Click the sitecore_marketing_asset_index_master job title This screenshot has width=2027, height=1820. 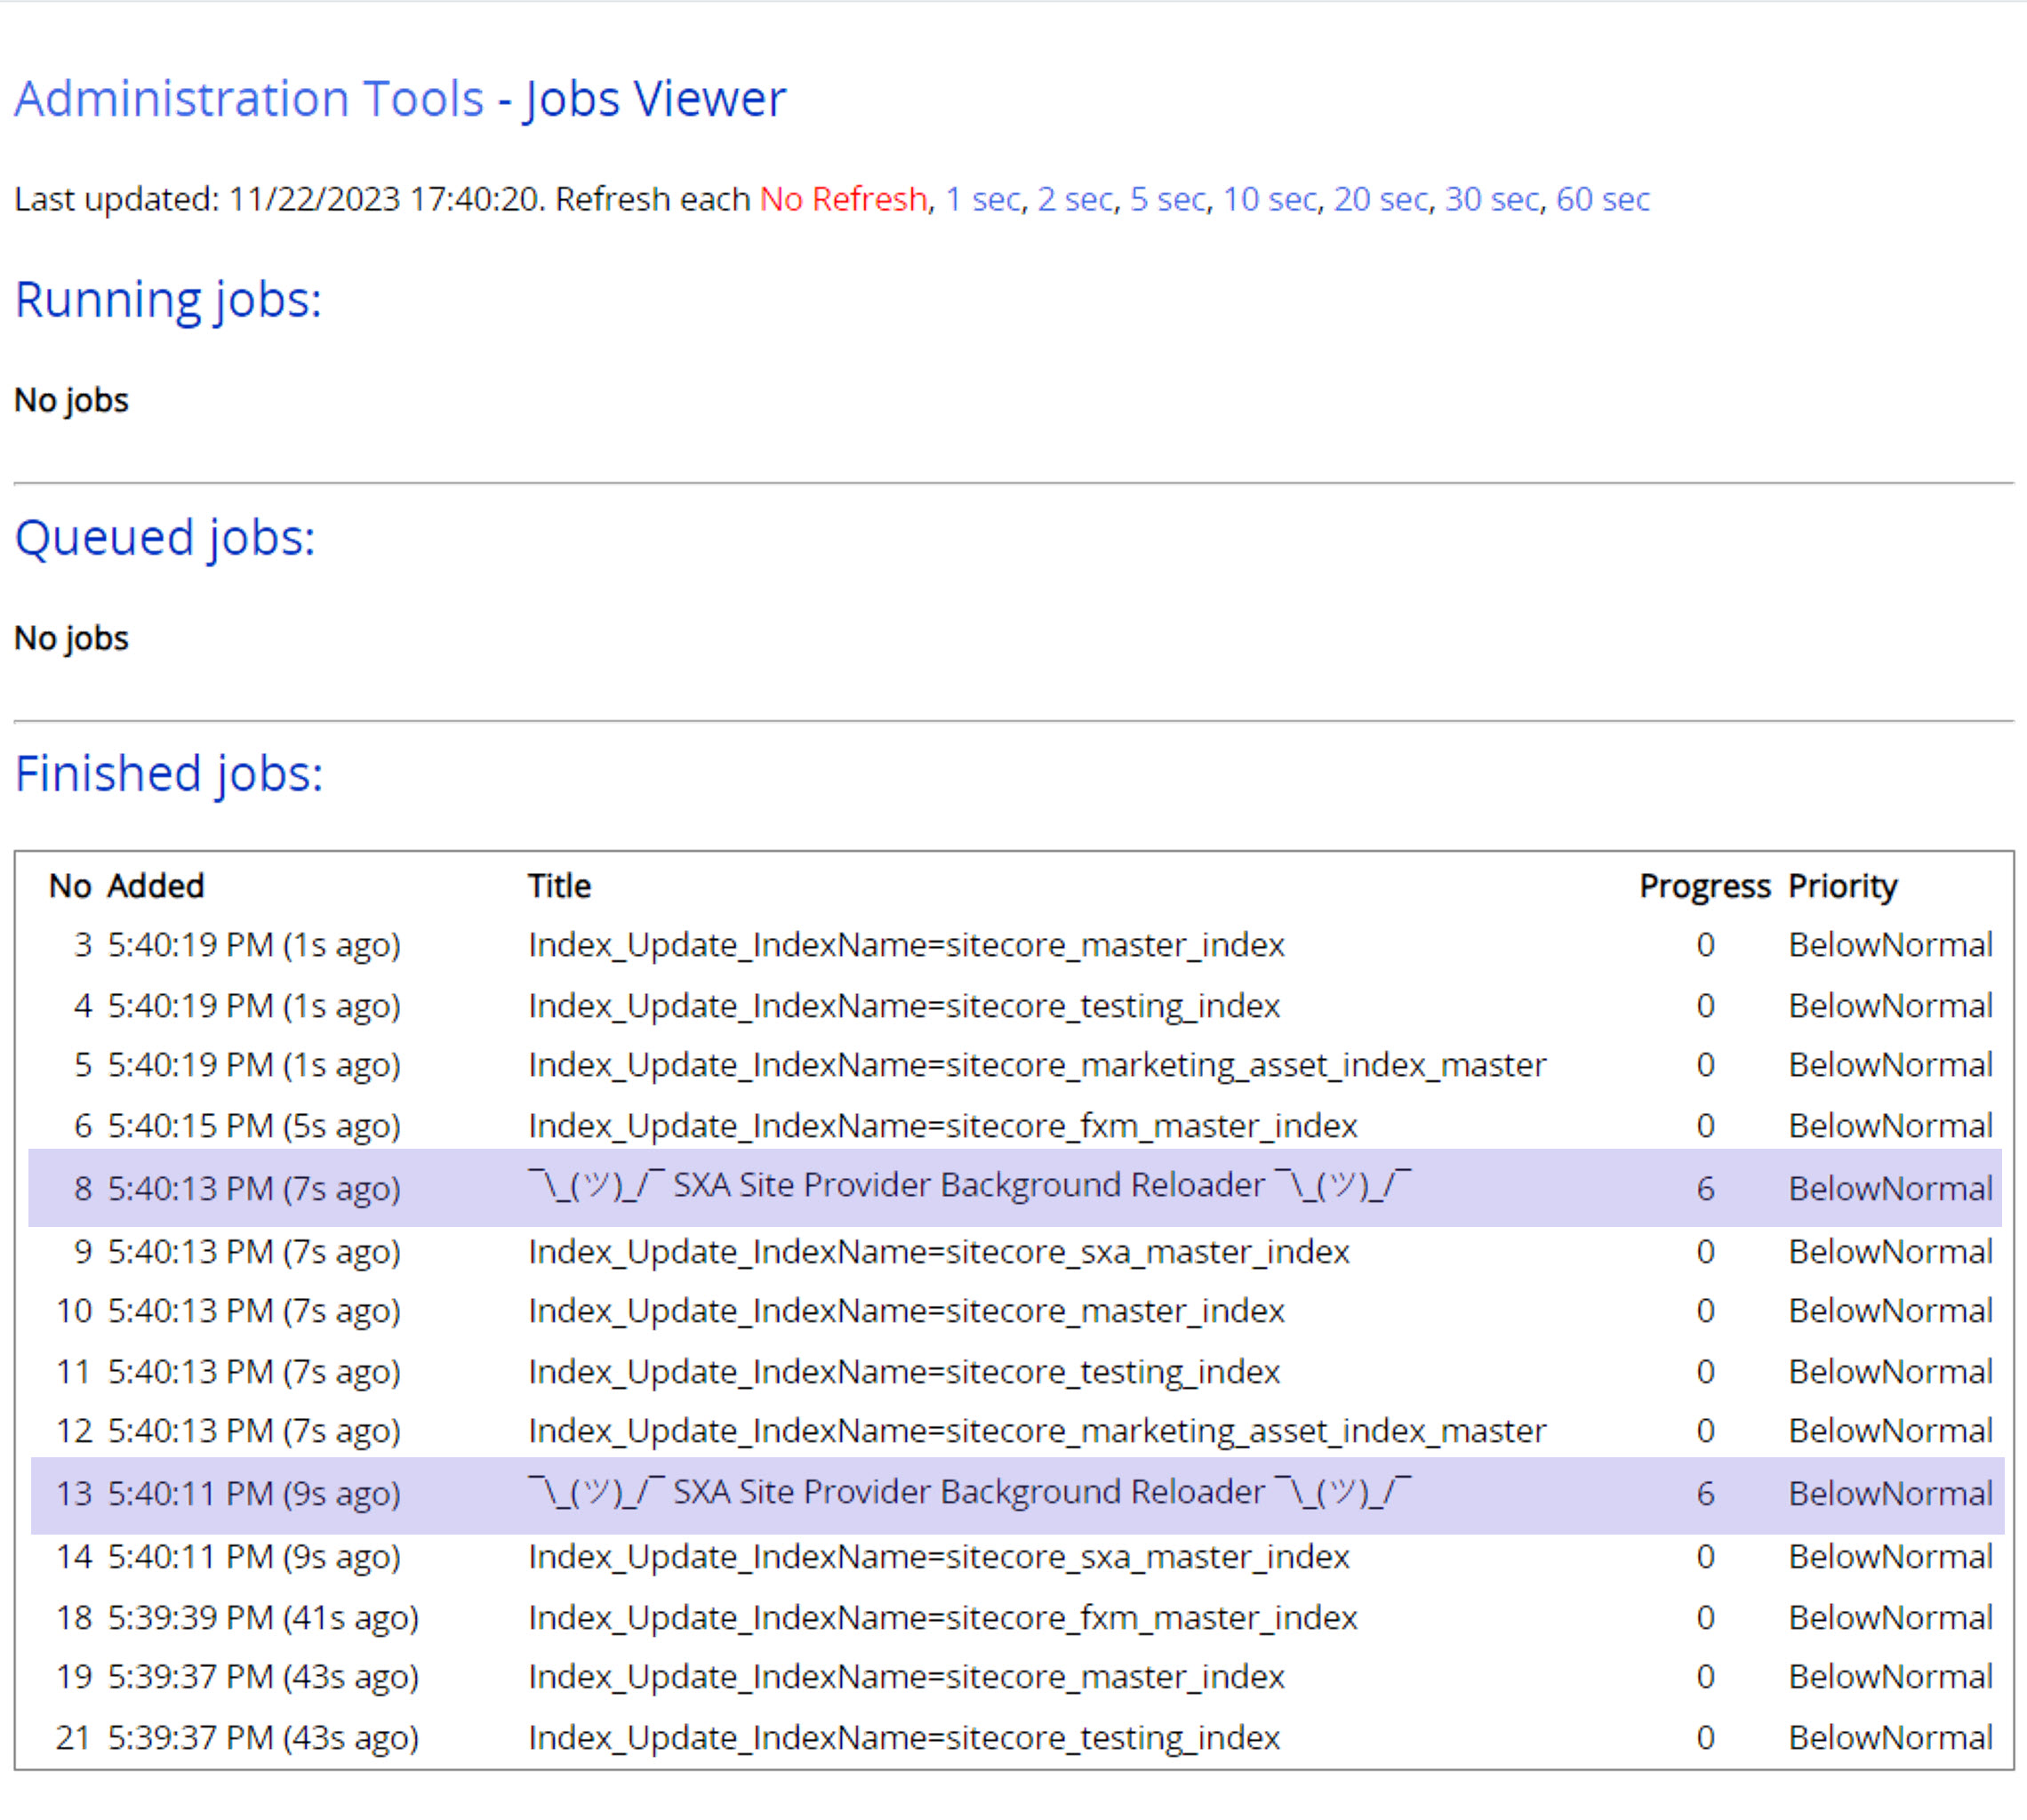pyautogui.click(x=1036, y=1065)
